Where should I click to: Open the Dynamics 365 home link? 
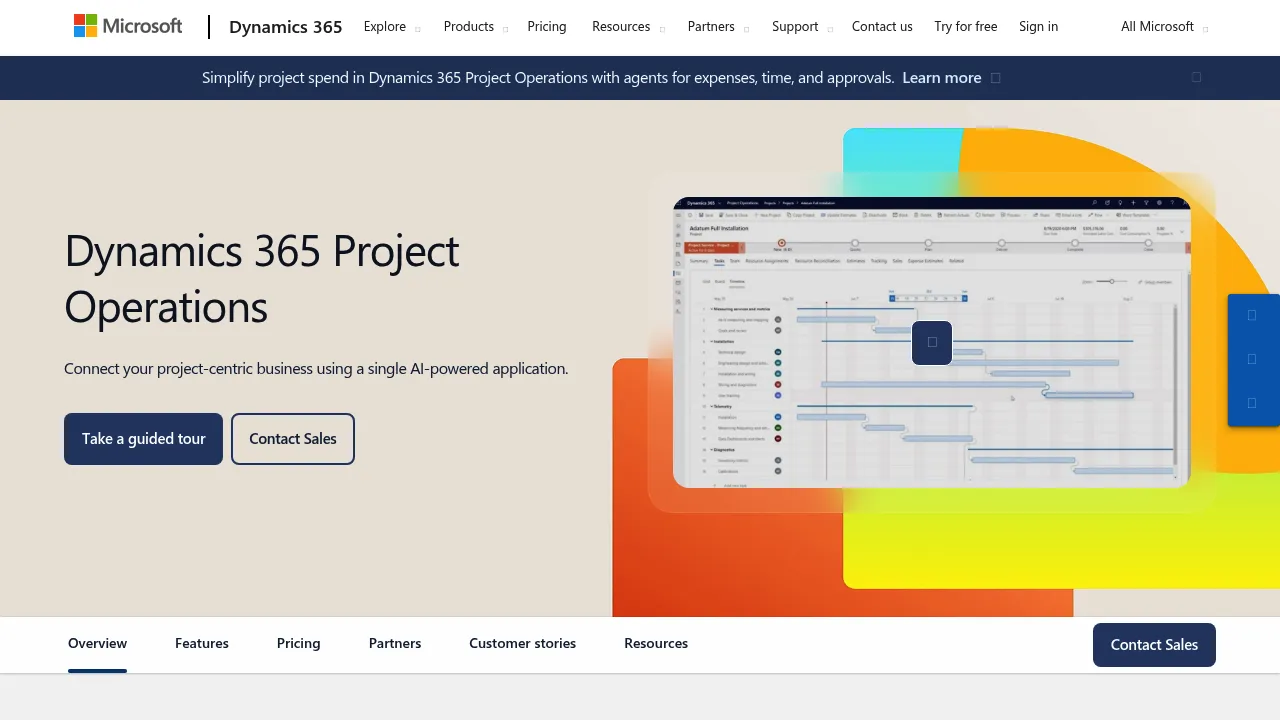286,27
